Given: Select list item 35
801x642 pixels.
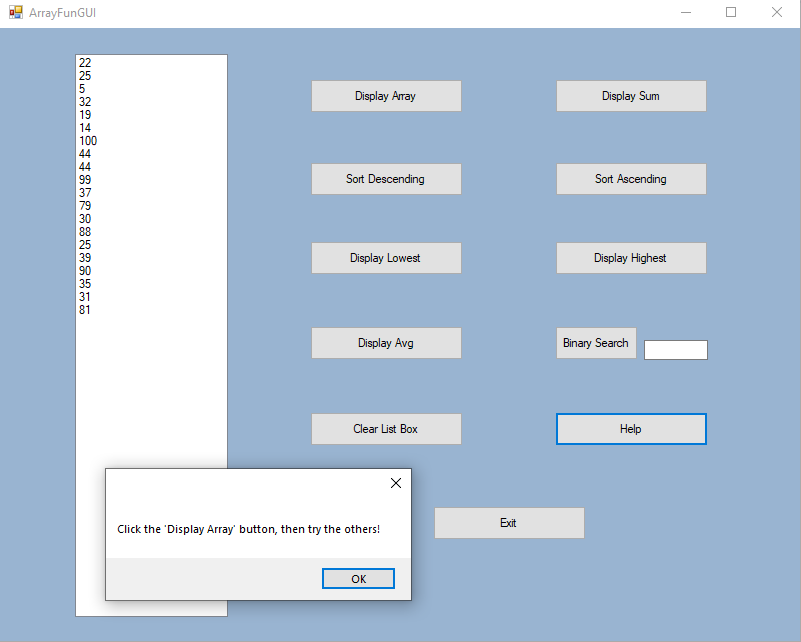Looking at the screenshot, I should (151, 284).
